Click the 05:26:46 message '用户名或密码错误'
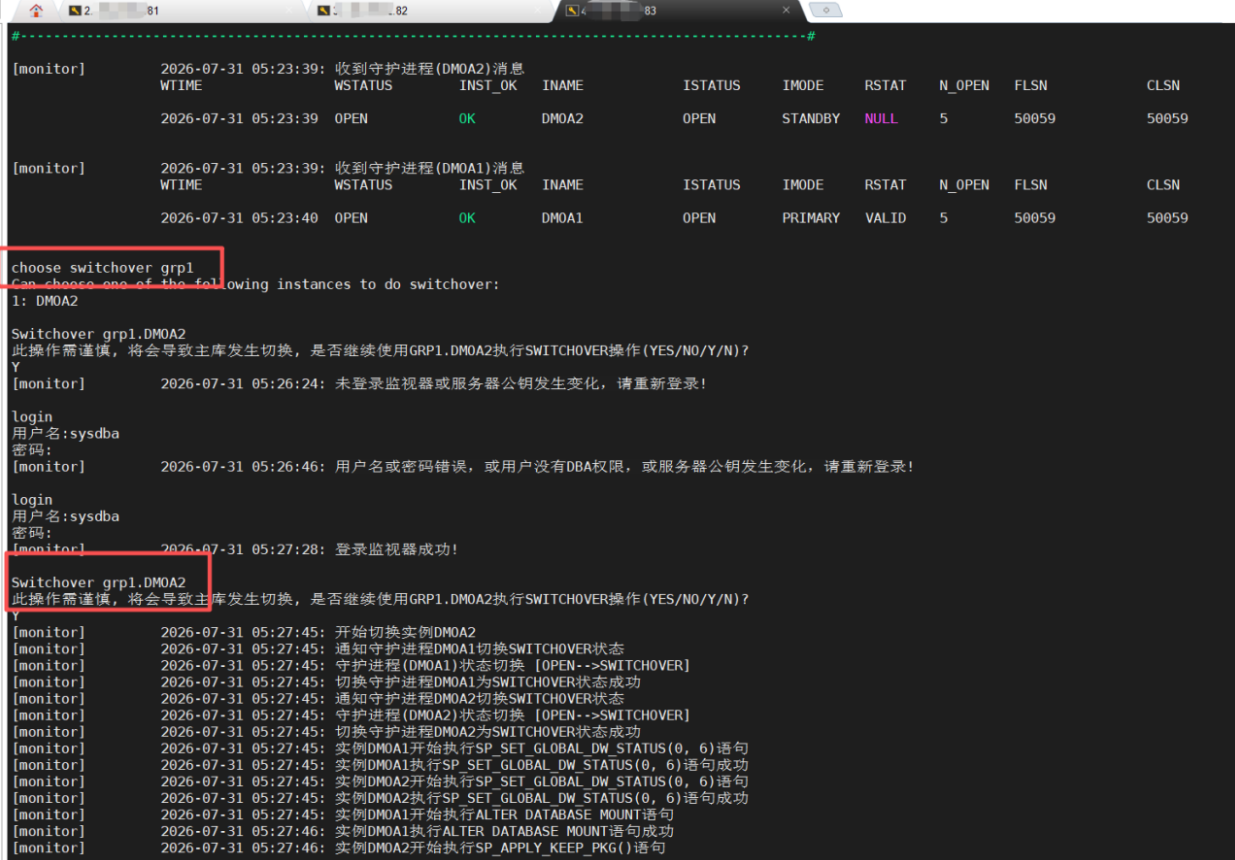 tap(624, 467)
